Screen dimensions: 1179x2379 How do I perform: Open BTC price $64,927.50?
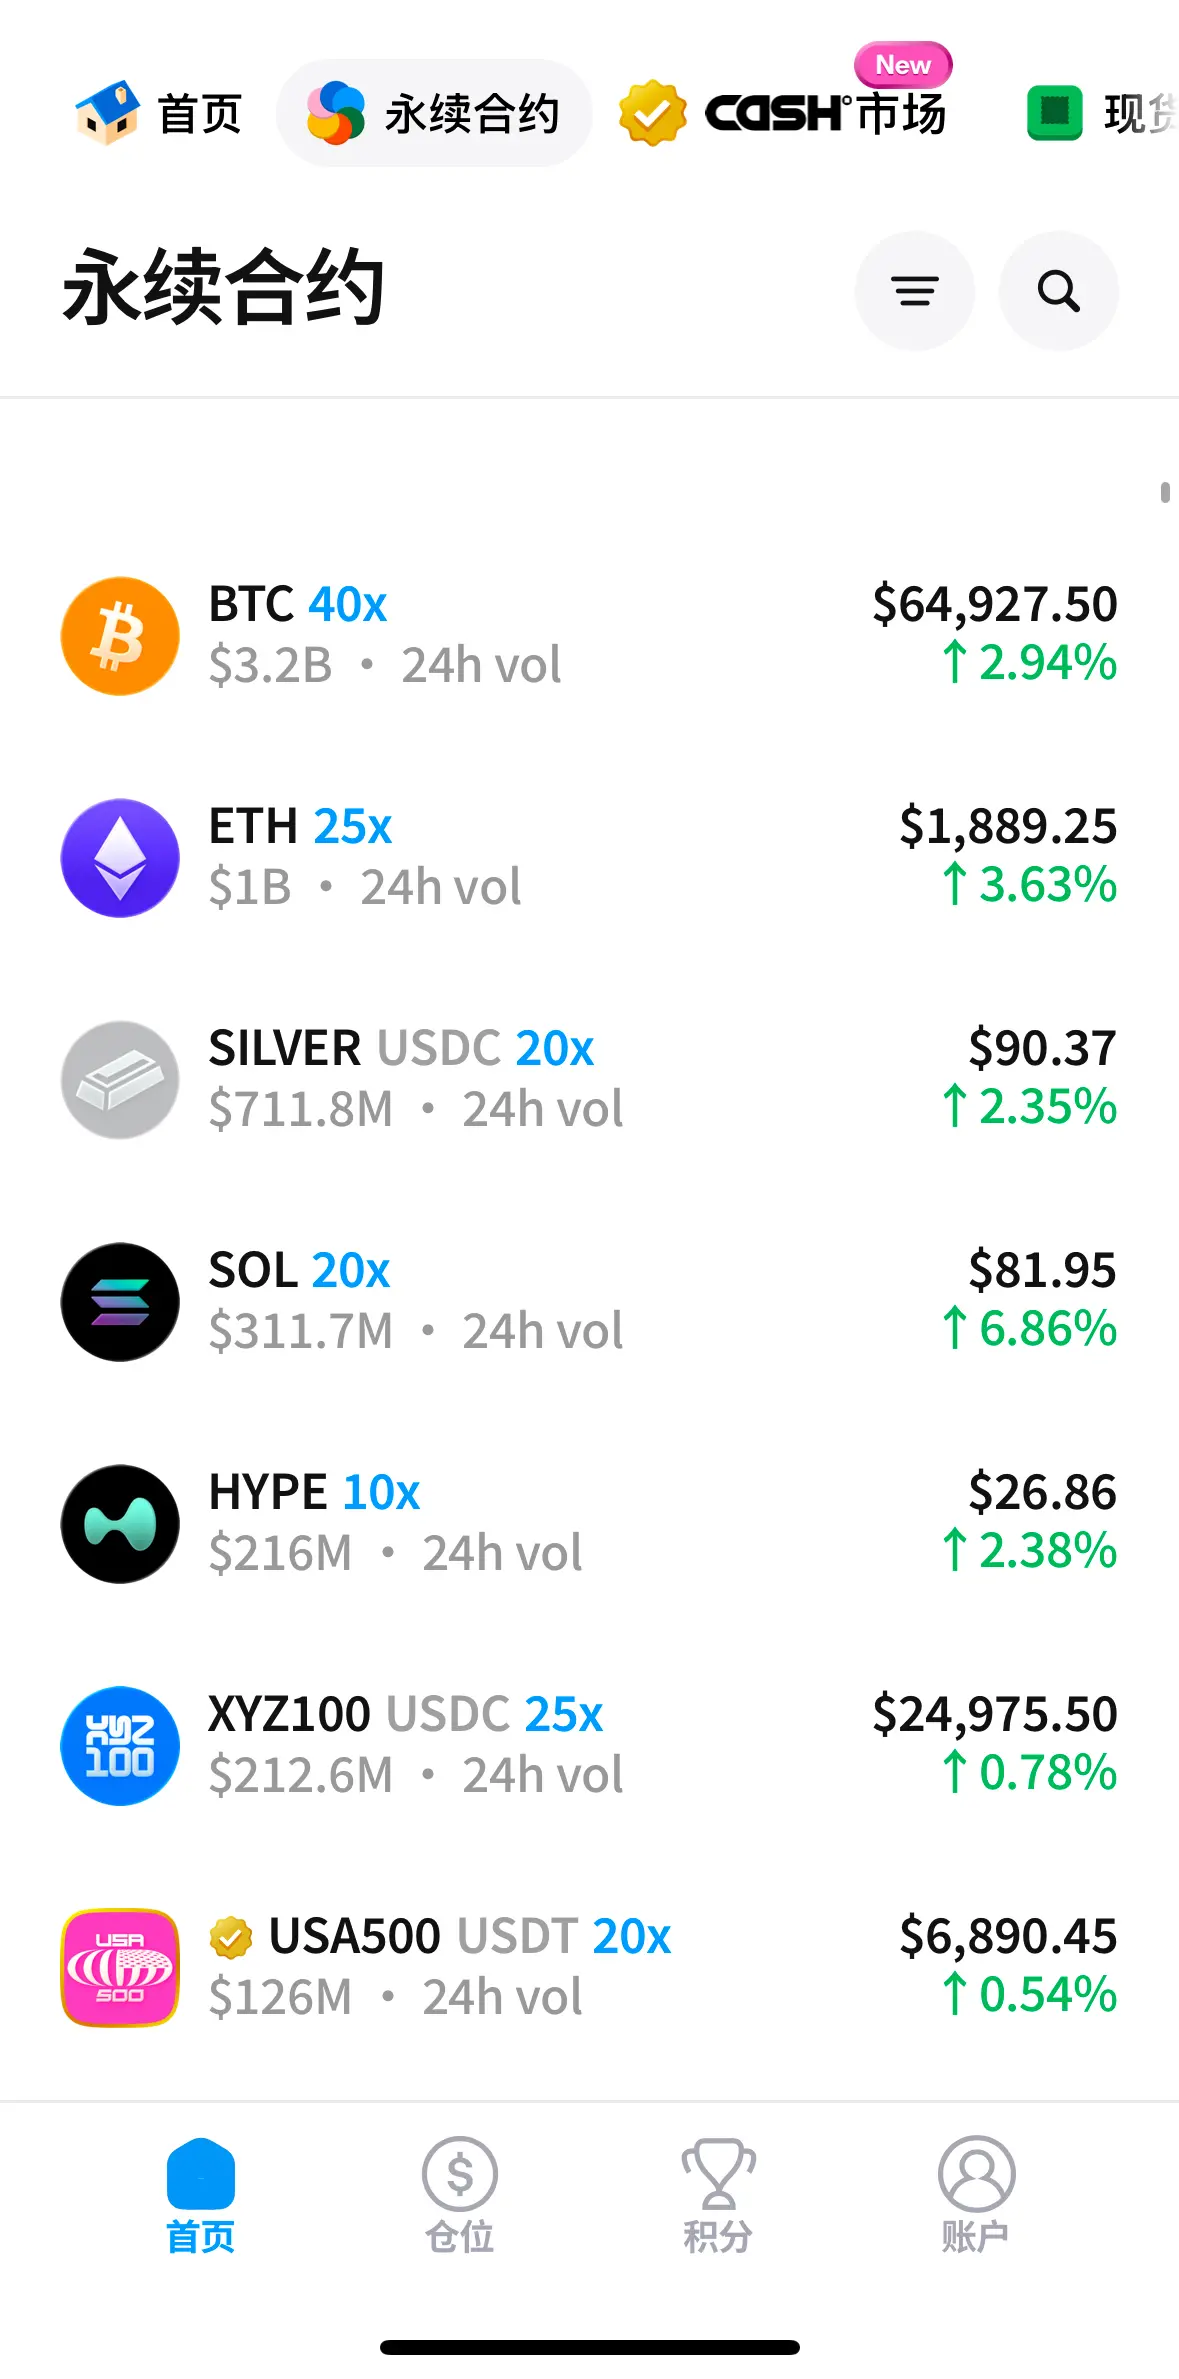click(x=994, y=604)
